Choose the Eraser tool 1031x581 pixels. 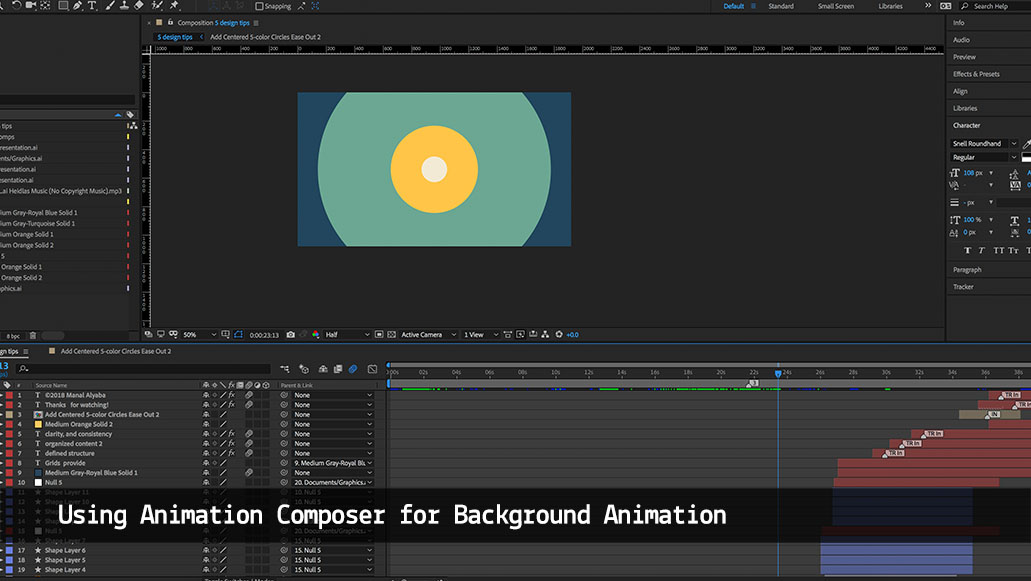pos(139,6)
